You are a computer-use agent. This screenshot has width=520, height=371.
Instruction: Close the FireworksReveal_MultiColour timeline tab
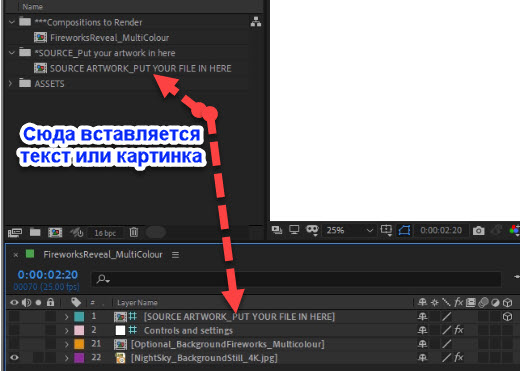pyautogui.click(x=15, y=255)
